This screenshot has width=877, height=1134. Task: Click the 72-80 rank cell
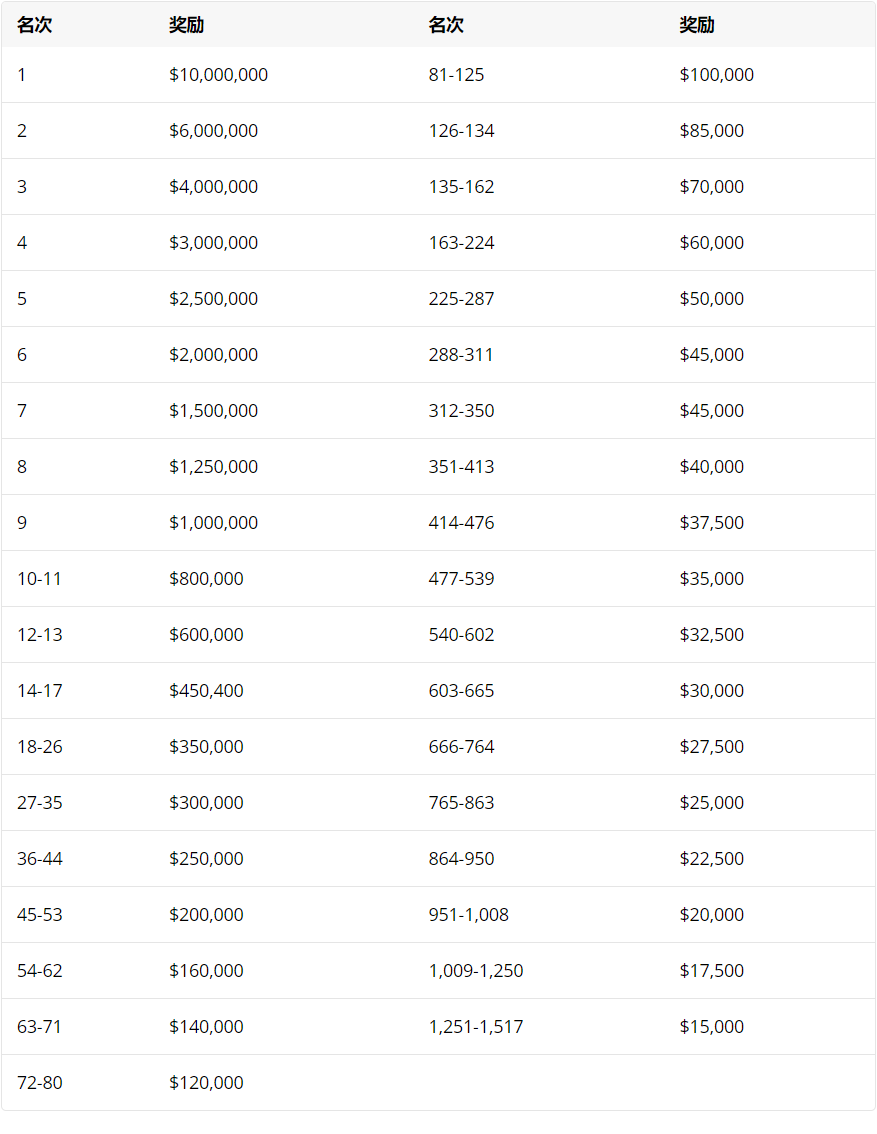coord(40,1083)
